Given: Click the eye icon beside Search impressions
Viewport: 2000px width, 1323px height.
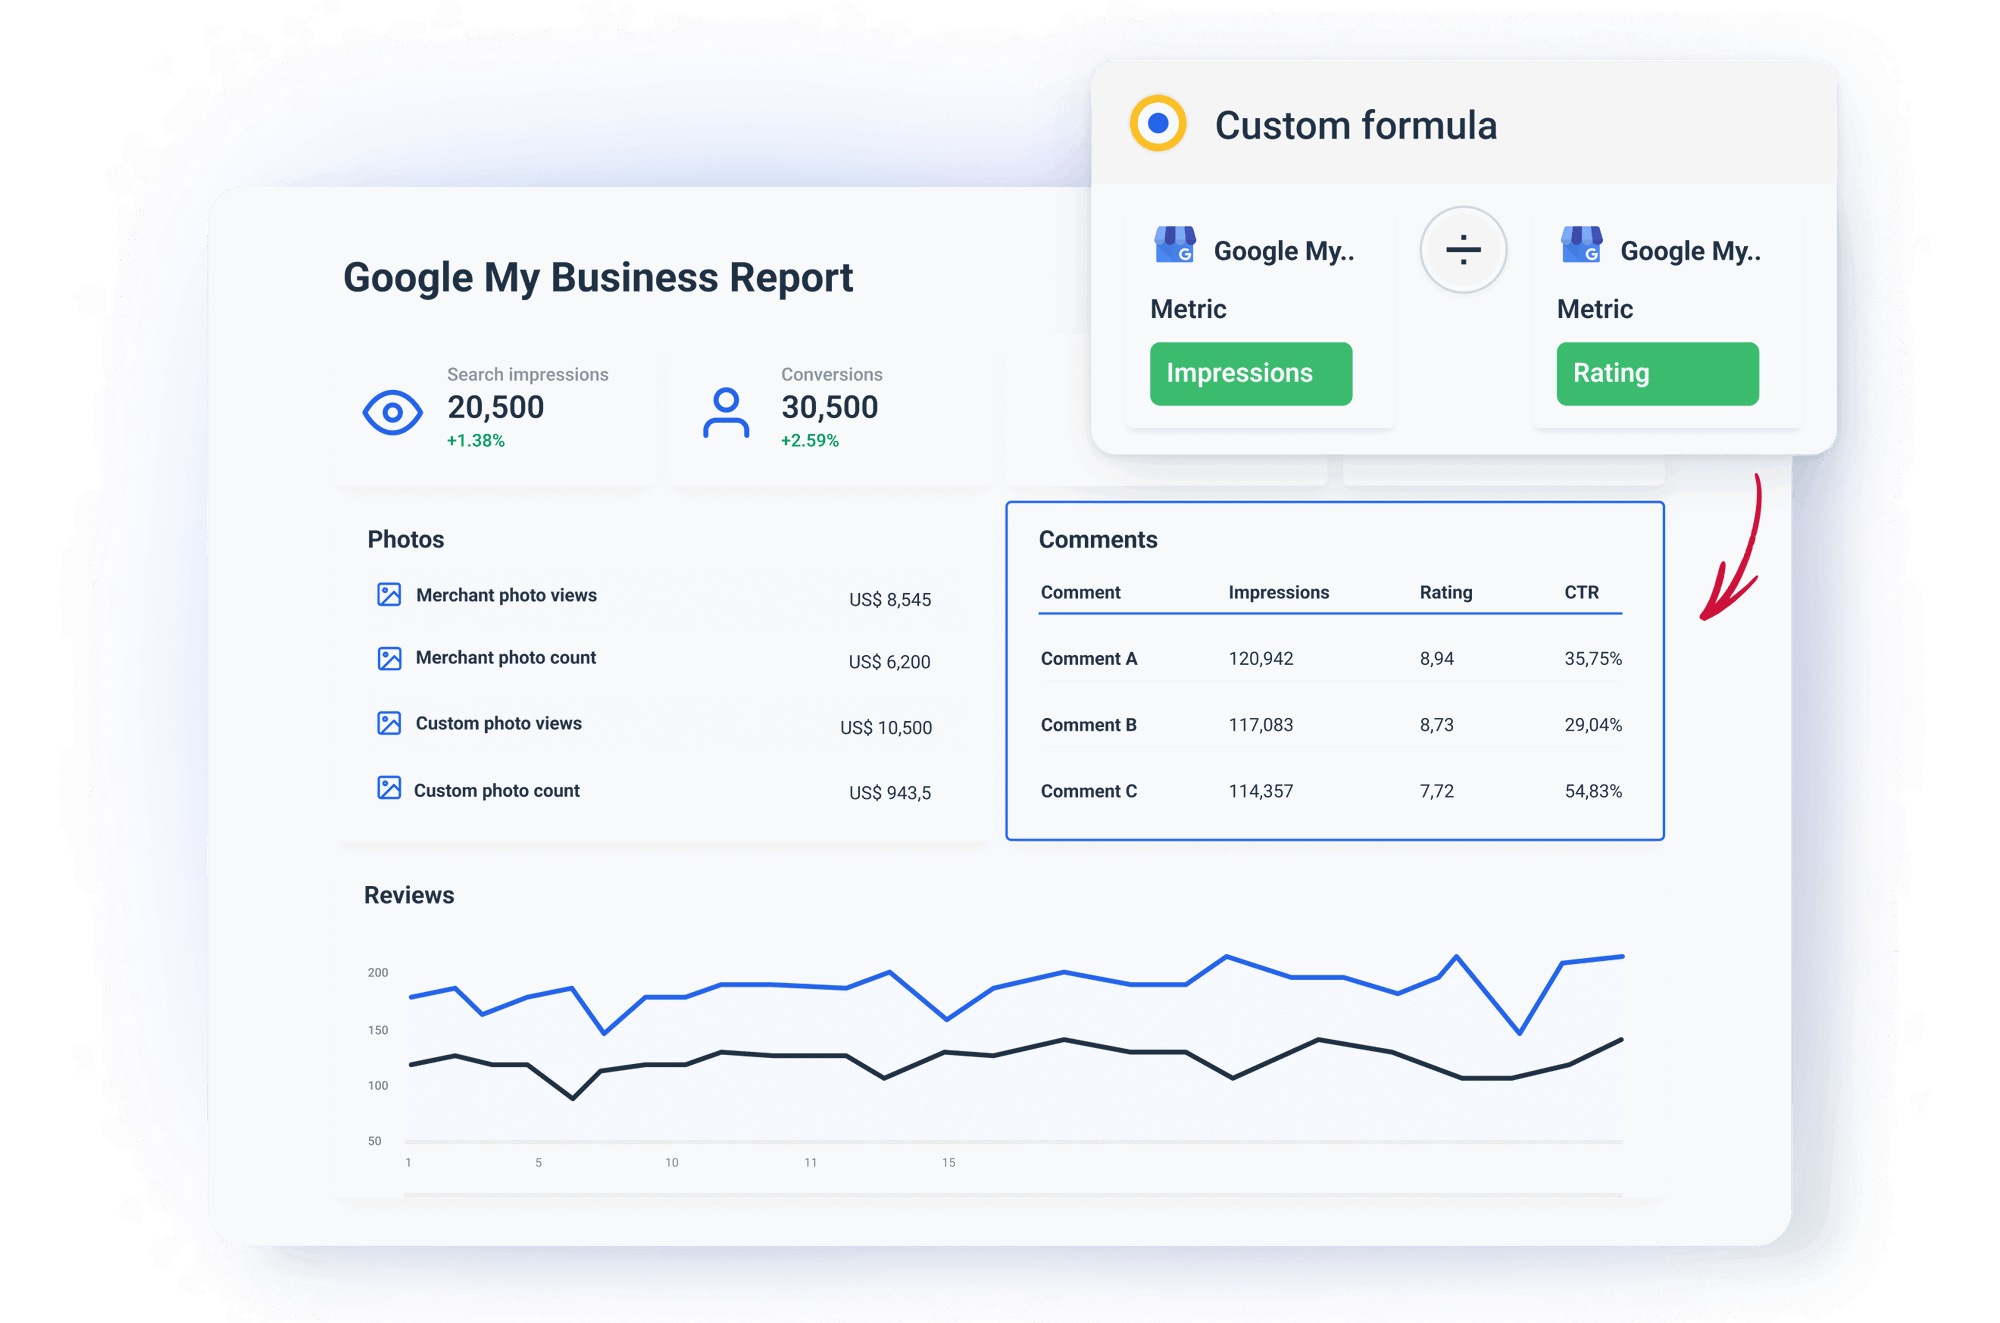Looking at the screenshot, I should 393,410.
